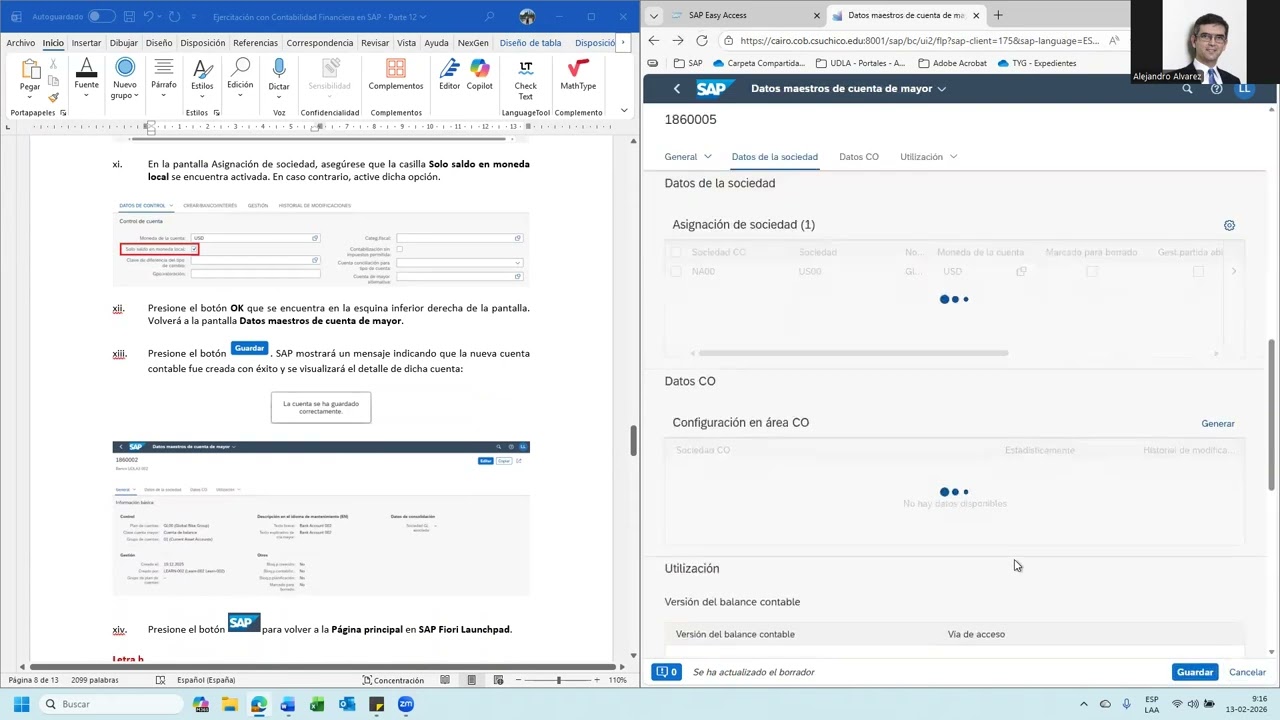Click the Generar link in Configuración en área CO

[1218, 423]
